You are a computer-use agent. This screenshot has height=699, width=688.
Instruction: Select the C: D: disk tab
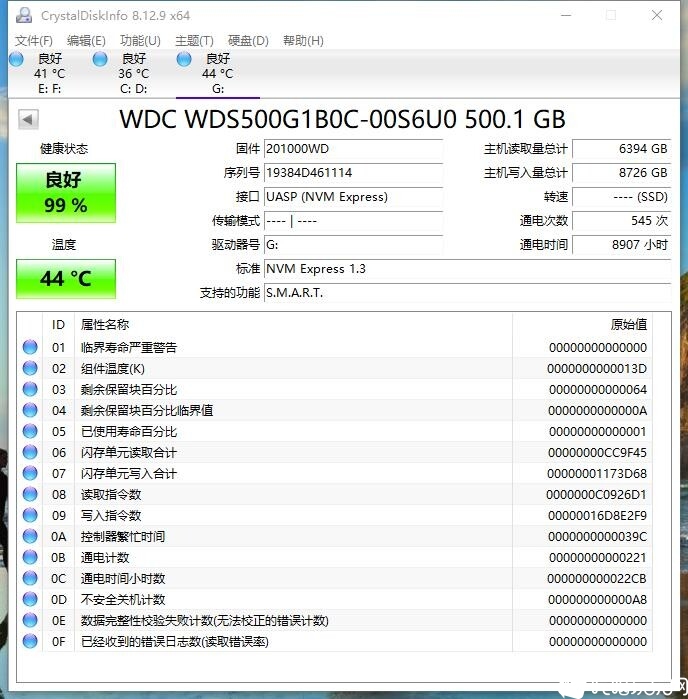pyautogui.click(x=134, y=73)
